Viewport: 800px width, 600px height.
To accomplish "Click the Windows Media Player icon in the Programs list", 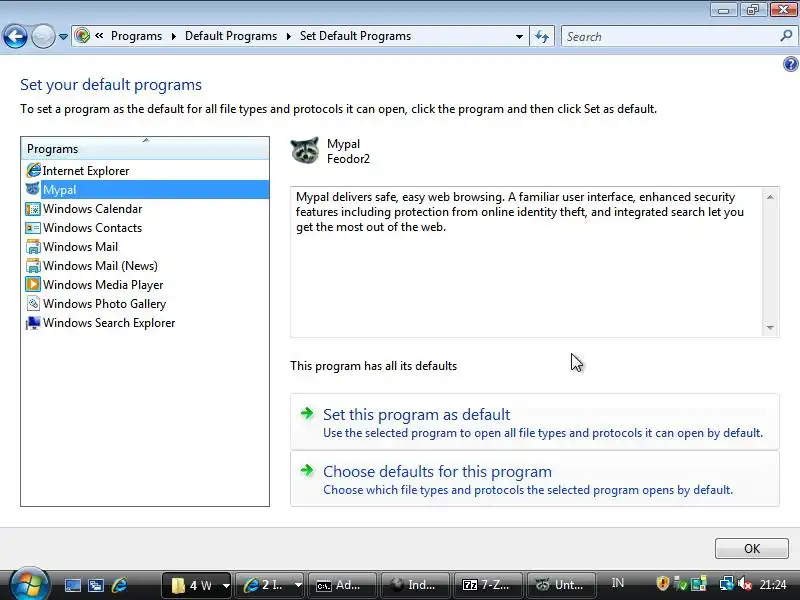I will tap(33, 285).
